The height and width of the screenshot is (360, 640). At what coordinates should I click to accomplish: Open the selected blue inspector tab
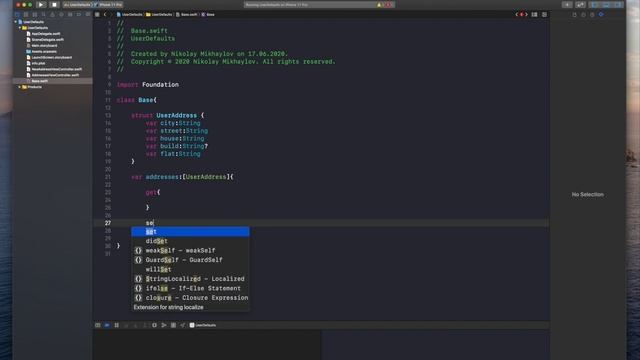pyautogui.click(x=601, y=15)
